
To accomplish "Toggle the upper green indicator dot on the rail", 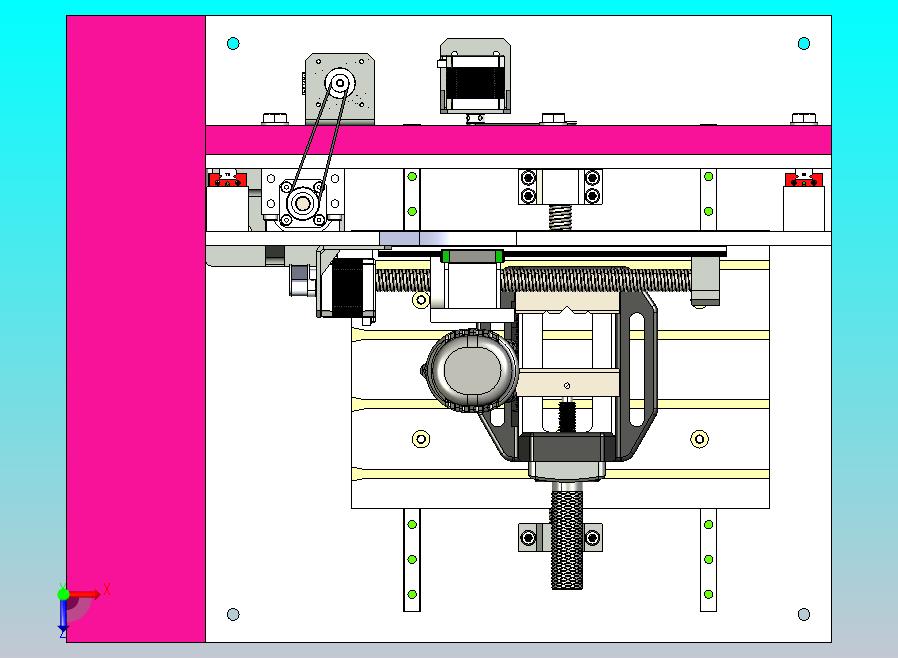I will [x=410, y=174].
